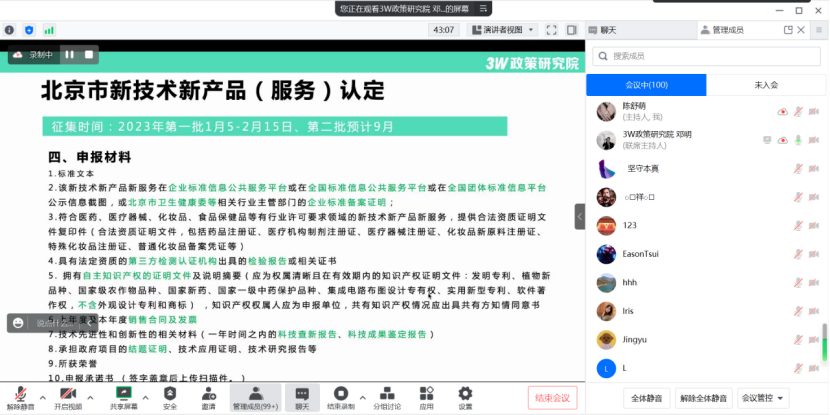Click cloud recording icon for 陈舒萌
Screen dimensions: 830x415
click(782, 112)
